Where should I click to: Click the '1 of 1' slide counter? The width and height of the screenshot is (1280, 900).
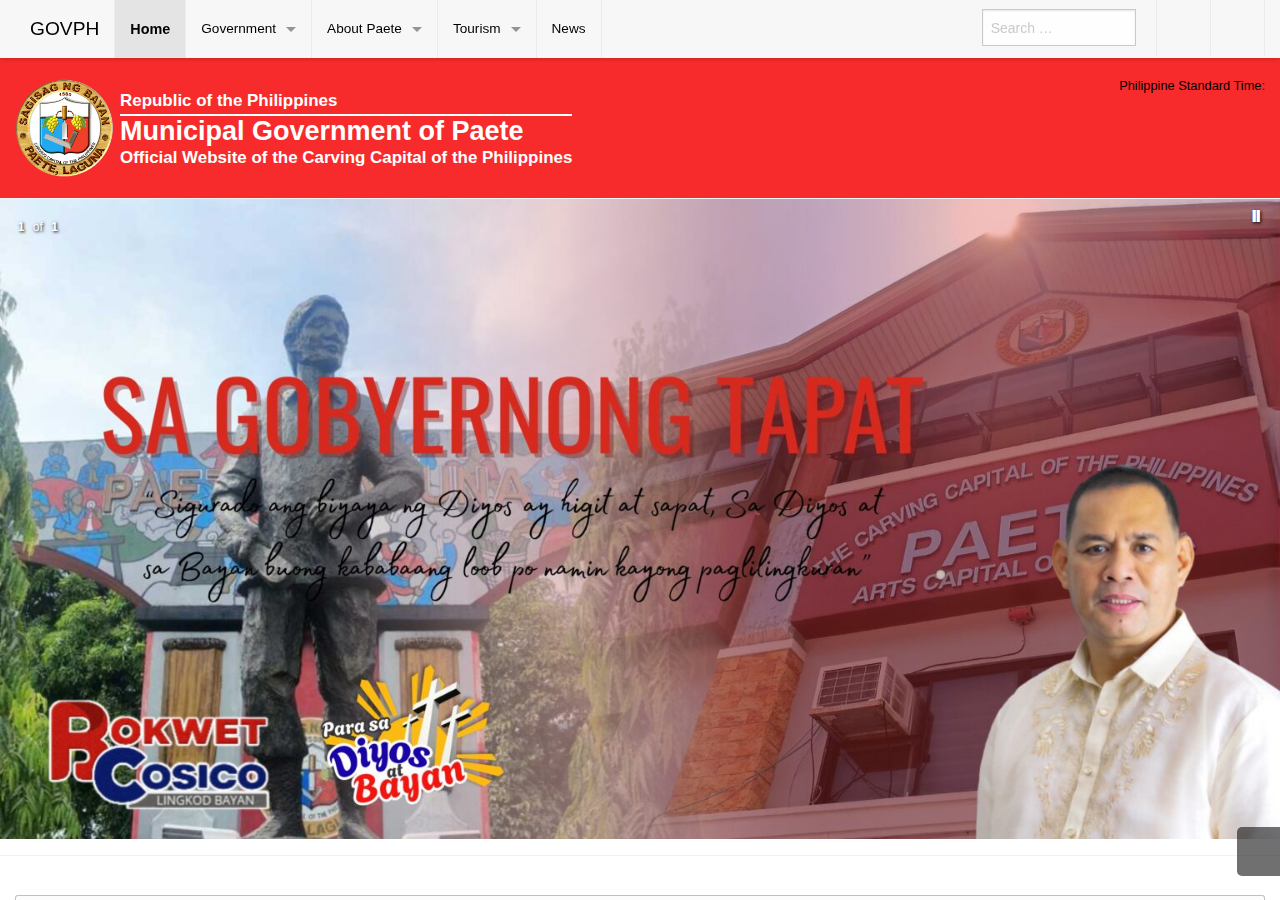38,227
